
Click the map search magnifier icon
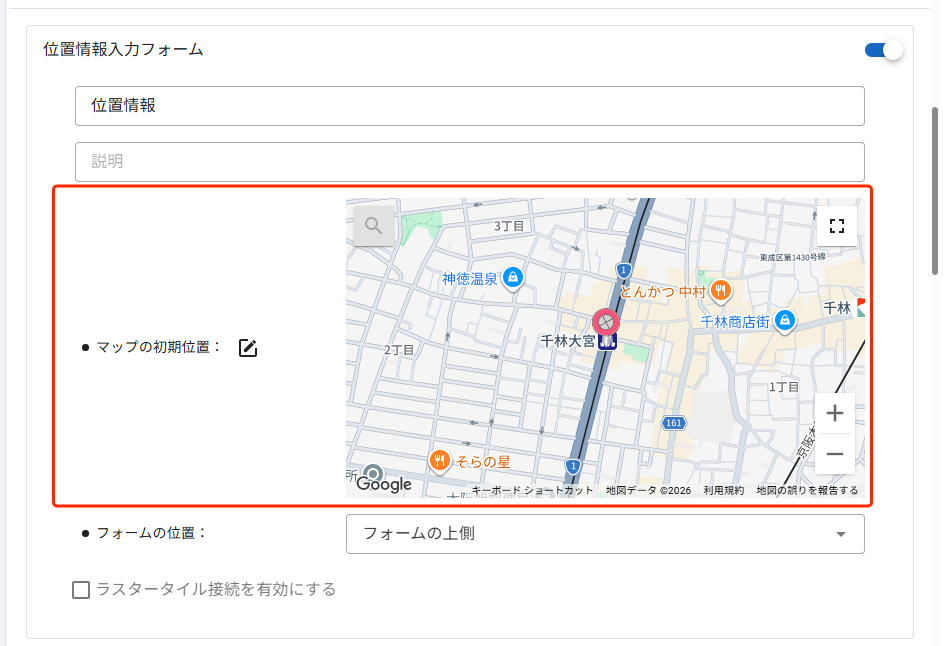tap(373, 226)
